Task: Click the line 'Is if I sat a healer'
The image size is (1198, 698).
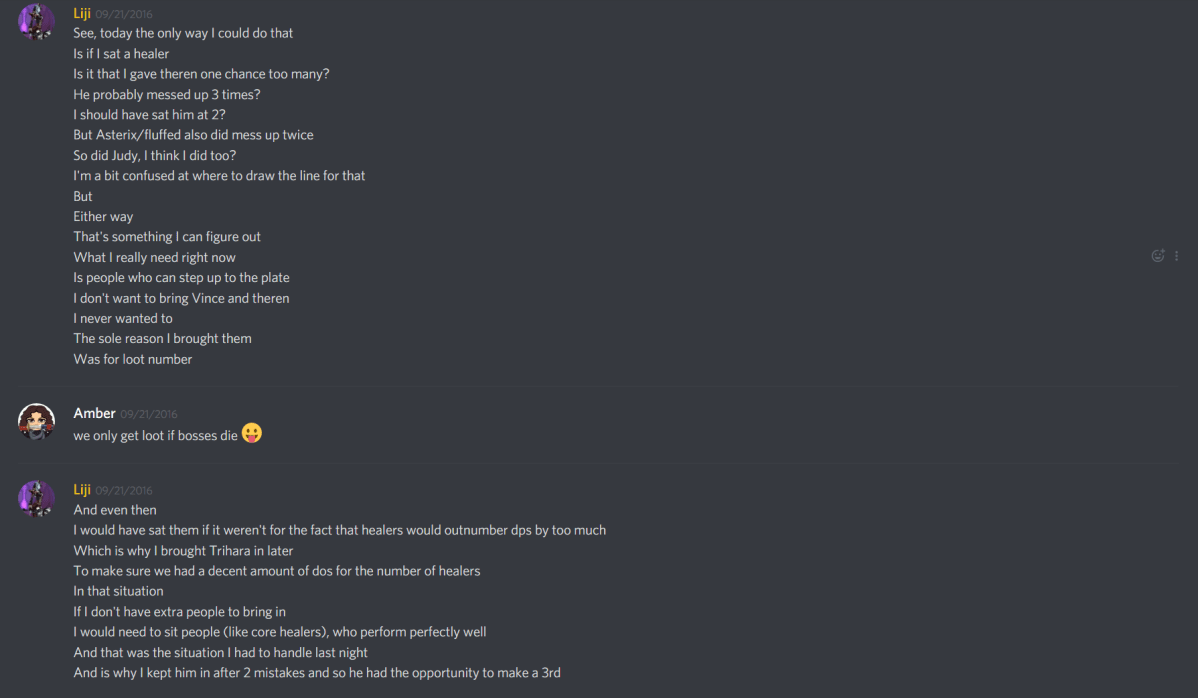Action: pos(120,53)
